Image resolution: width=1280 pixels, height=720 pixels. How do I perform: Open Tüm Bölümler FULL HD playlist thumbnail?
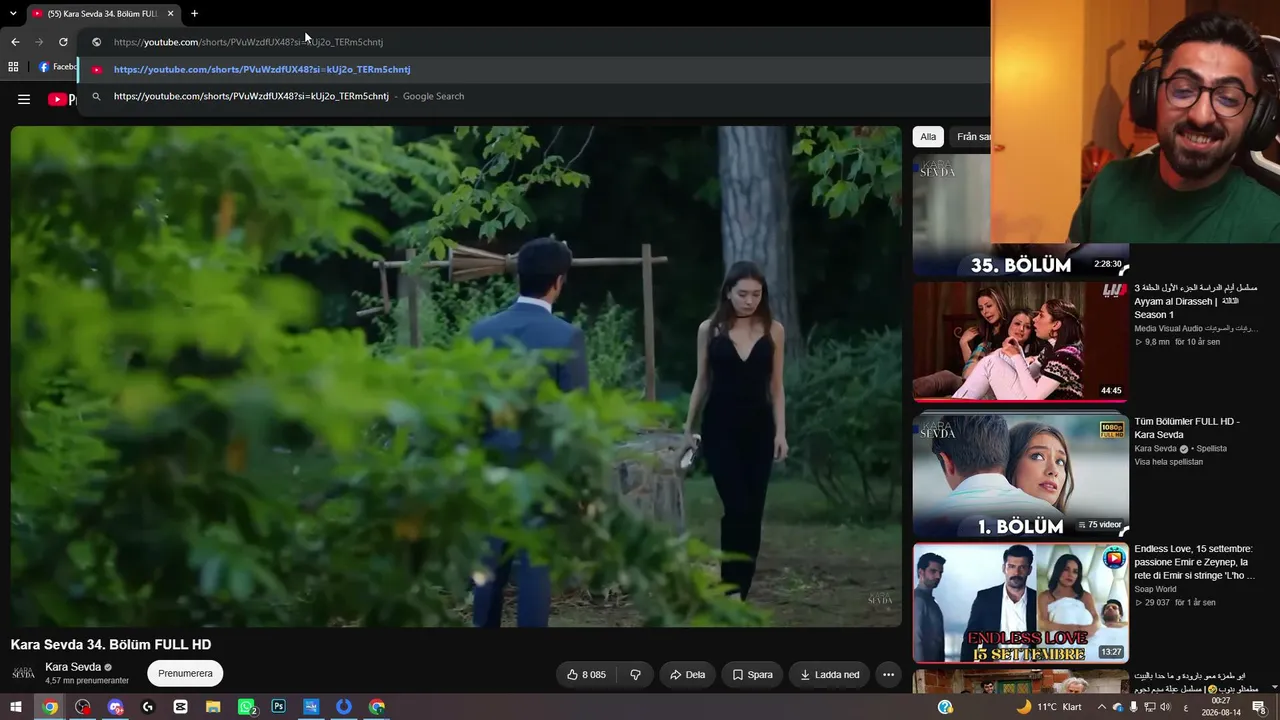coord(1020,476)
